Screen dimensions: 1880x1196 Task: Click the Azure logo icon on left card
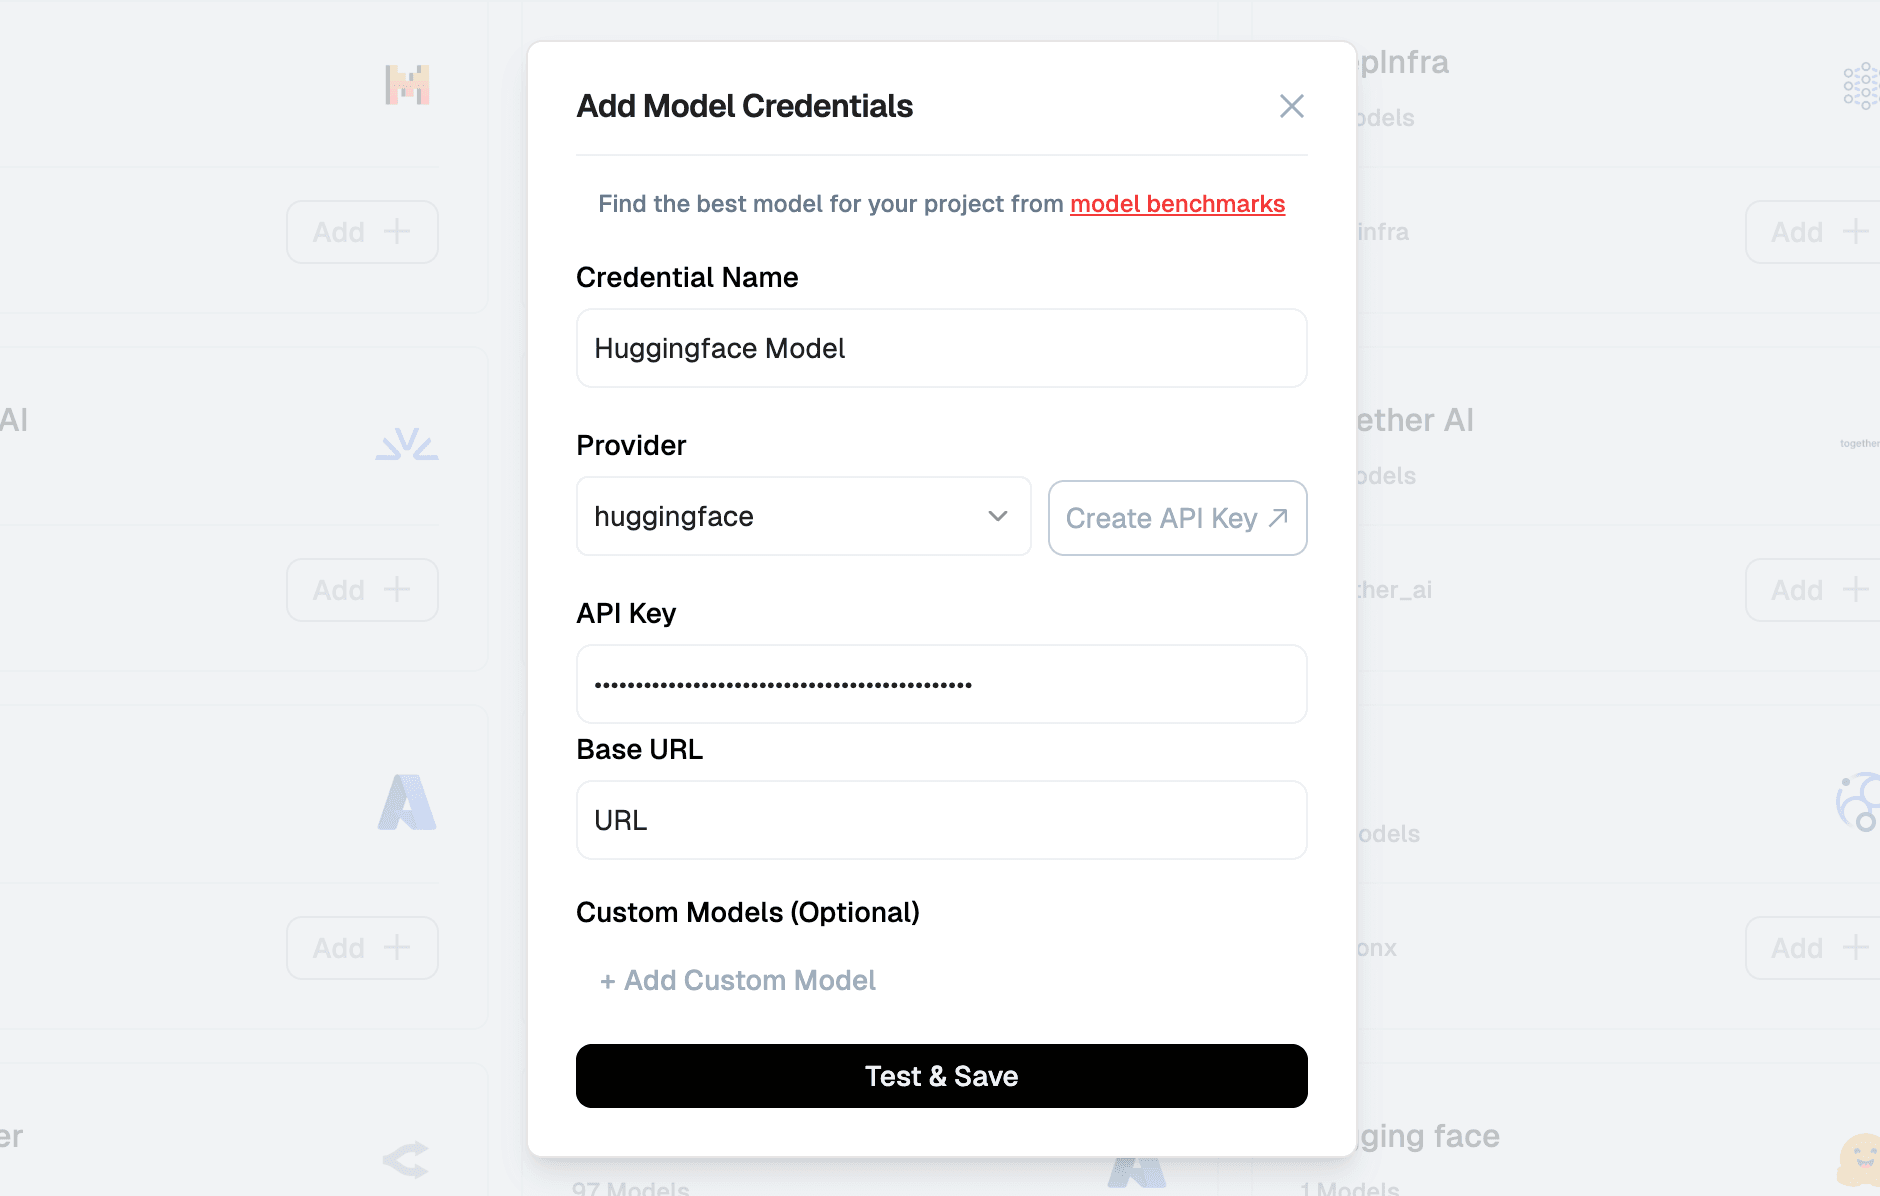(407, 802)
